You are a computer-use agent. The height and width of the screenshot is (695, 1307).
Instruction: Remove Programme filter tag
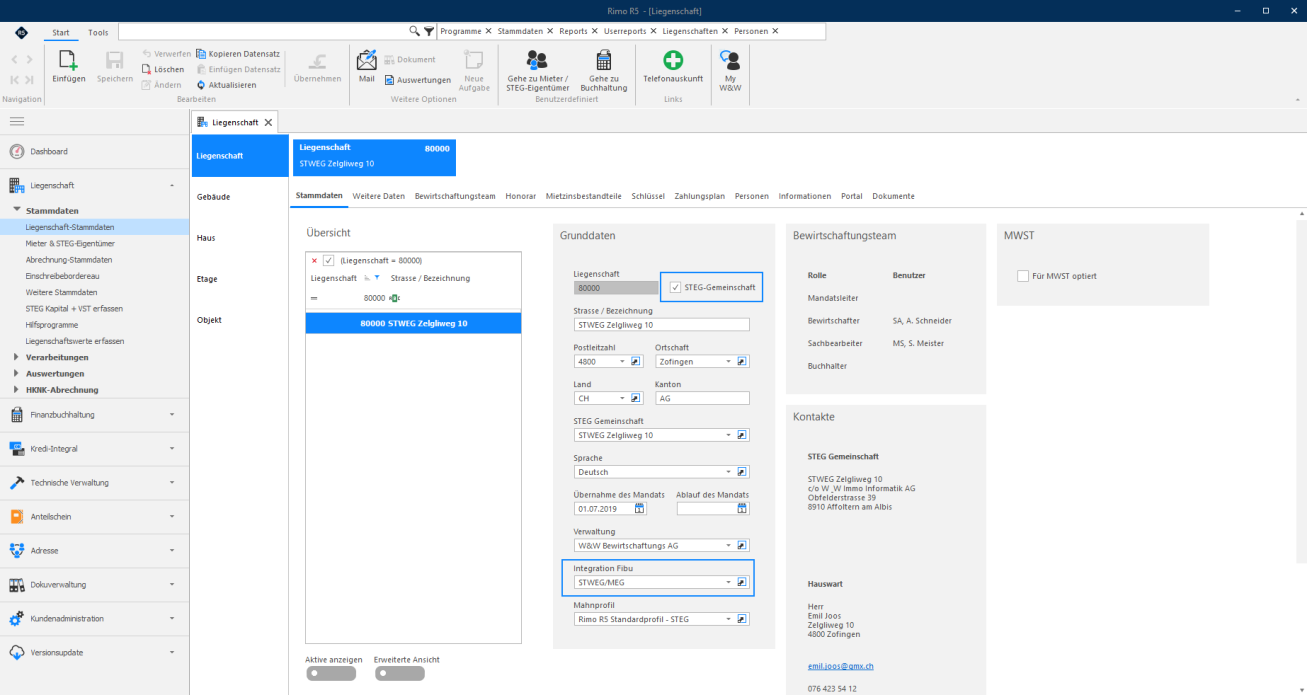coord(487,31)
